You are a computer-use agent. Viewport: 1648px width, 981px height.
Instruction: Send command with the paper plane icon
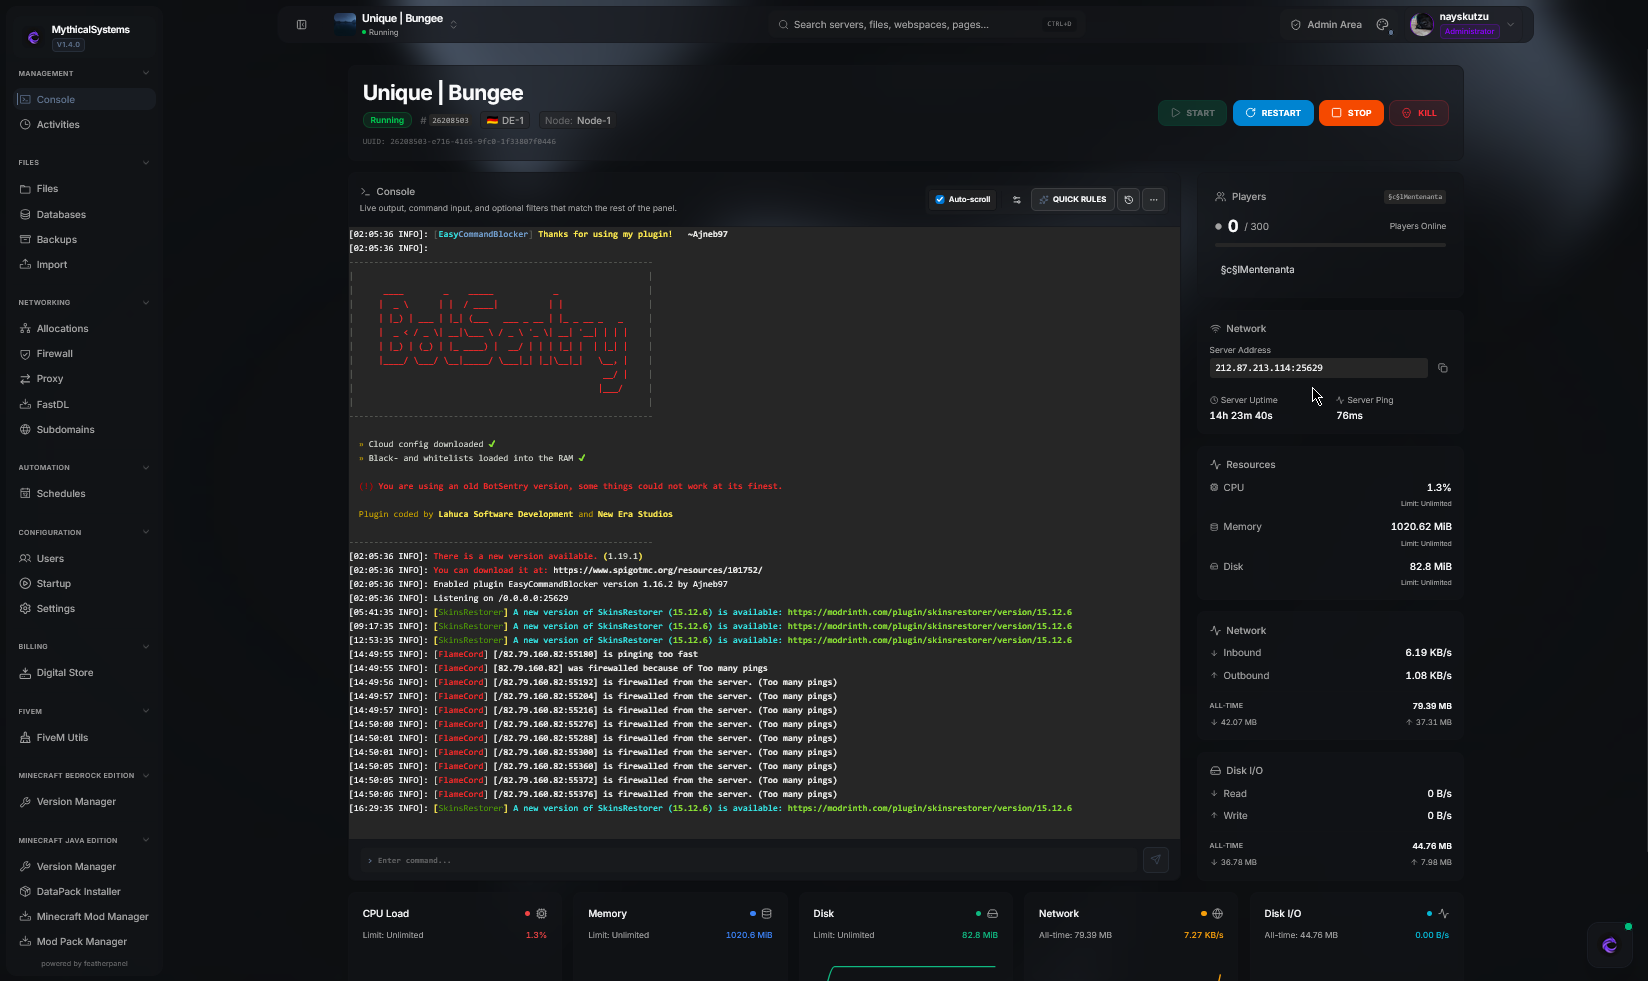(x=1155, y=860)
